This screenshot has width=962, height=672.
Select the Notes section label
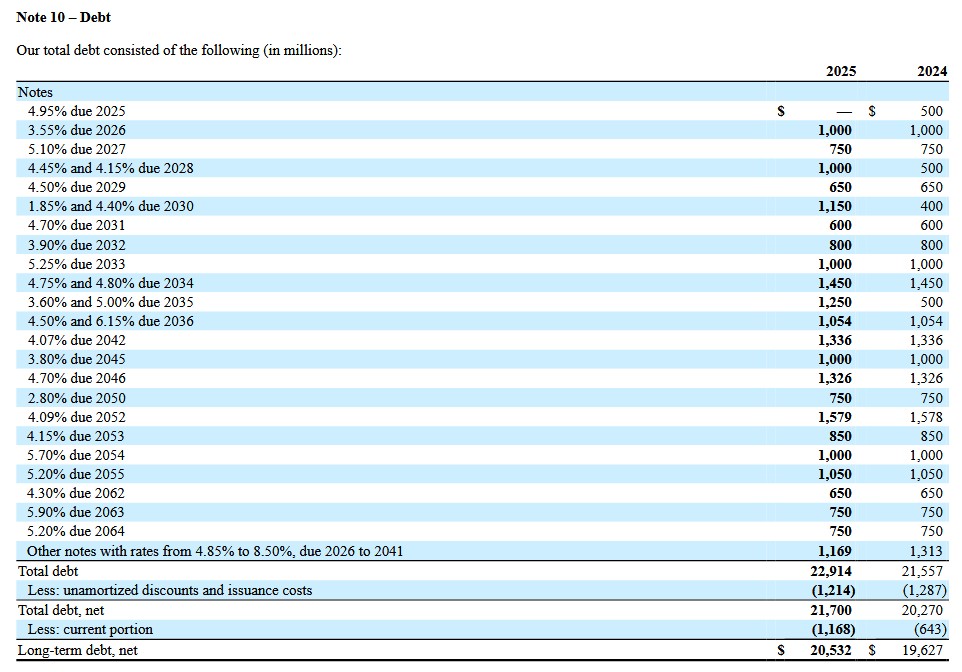(x=35, y=92)
